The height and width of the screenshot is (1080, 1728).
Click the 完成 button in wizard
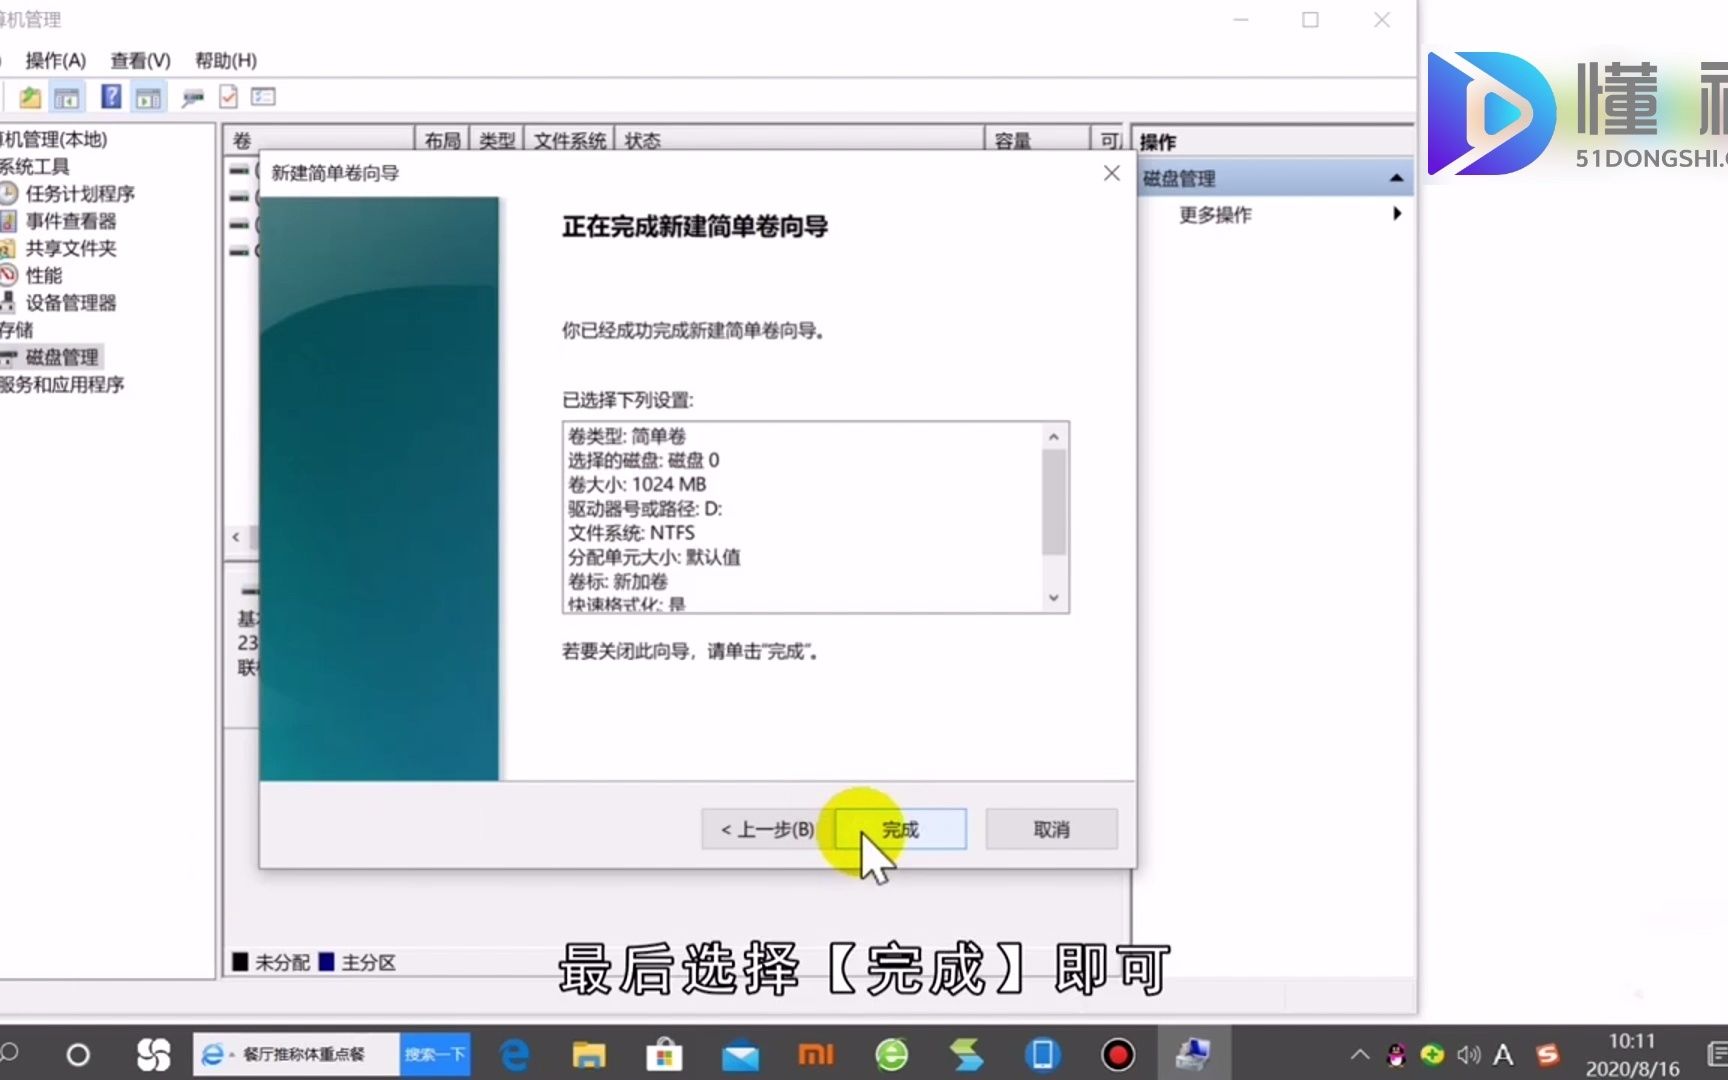click(x=900, y=829)
